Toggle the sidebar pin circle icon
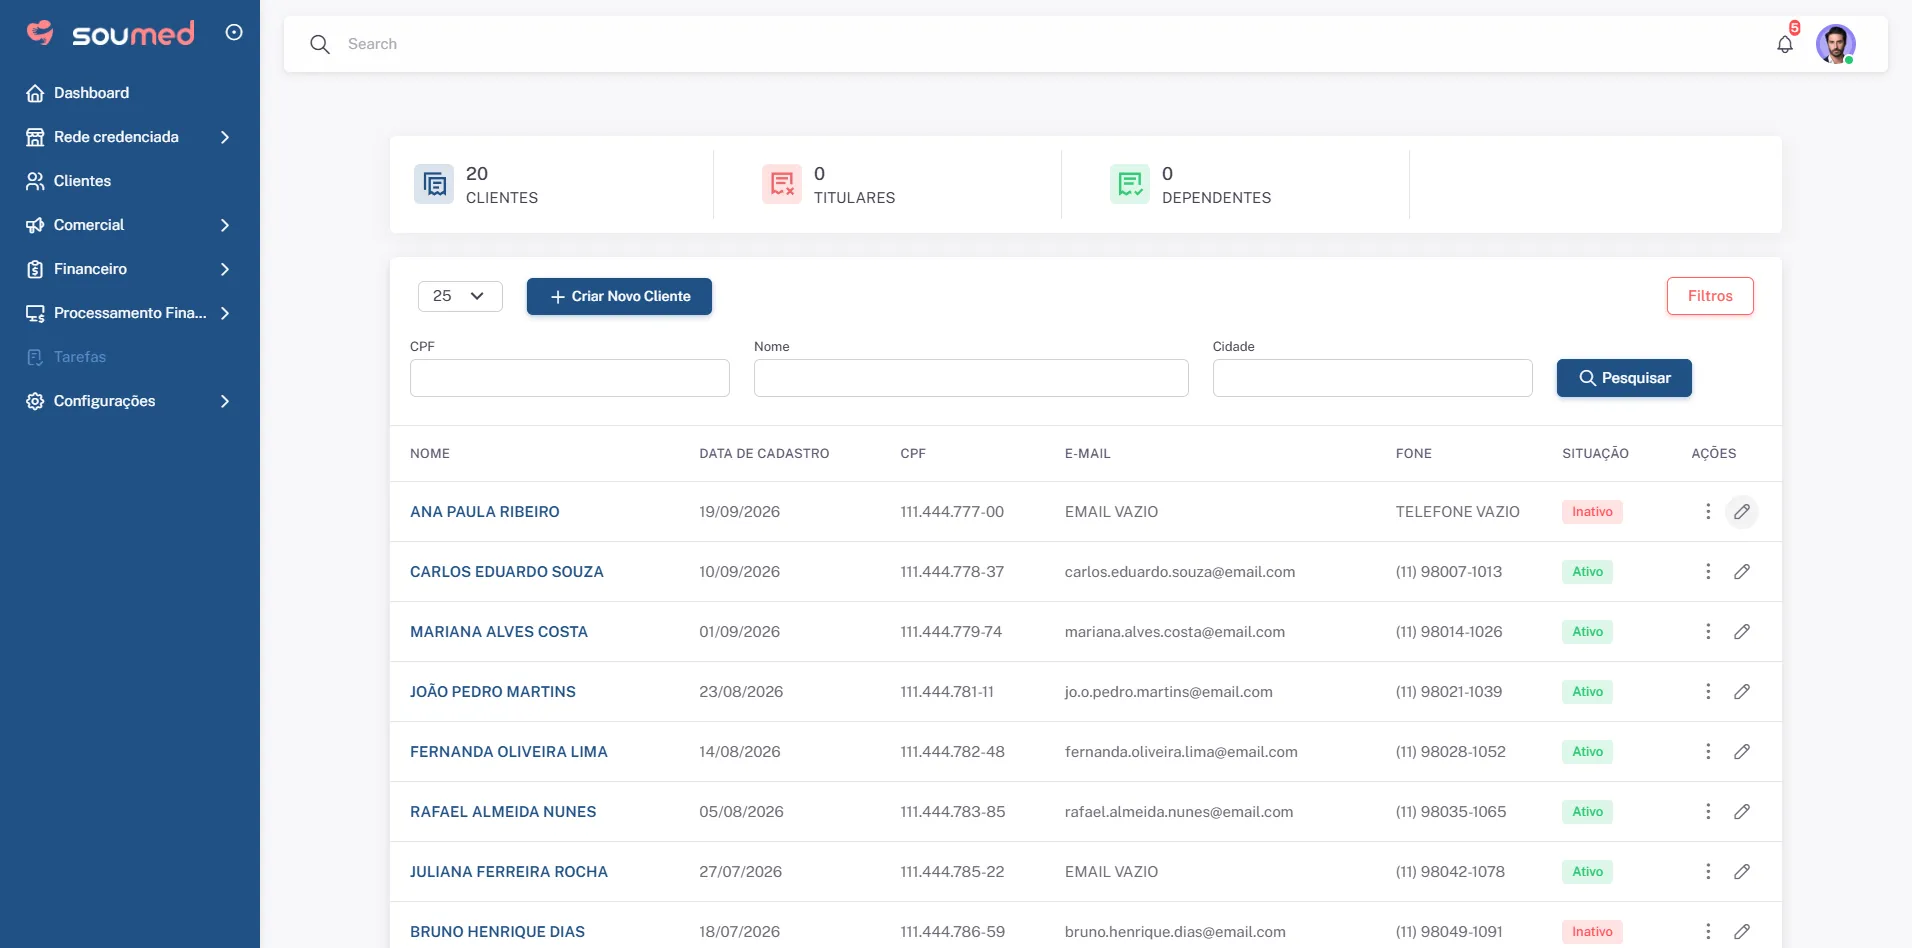Image resolution: width=1912 pixels, height=948 pixels. [234, 32]
